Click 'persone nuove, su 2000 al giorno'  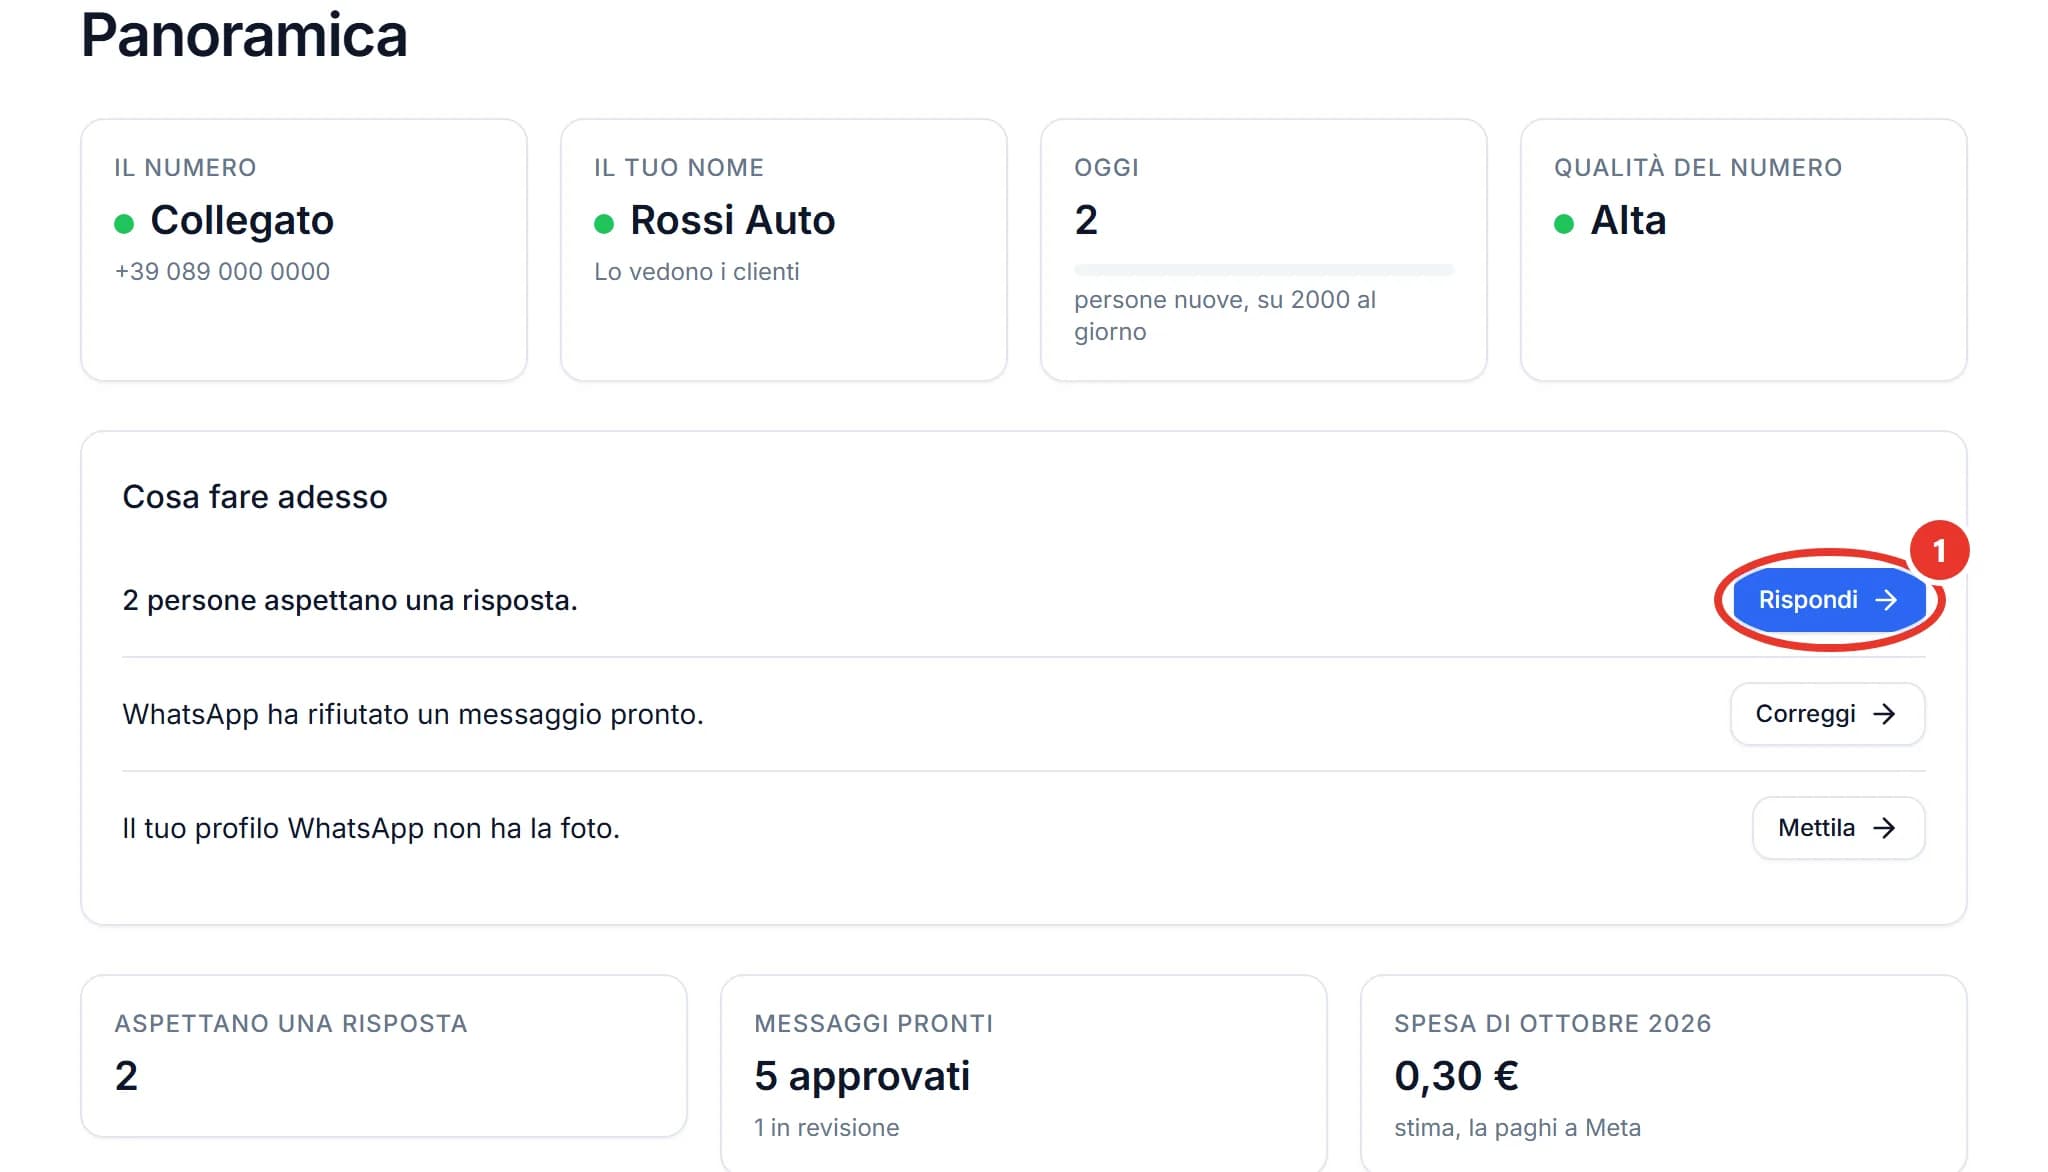(1225, 315)
